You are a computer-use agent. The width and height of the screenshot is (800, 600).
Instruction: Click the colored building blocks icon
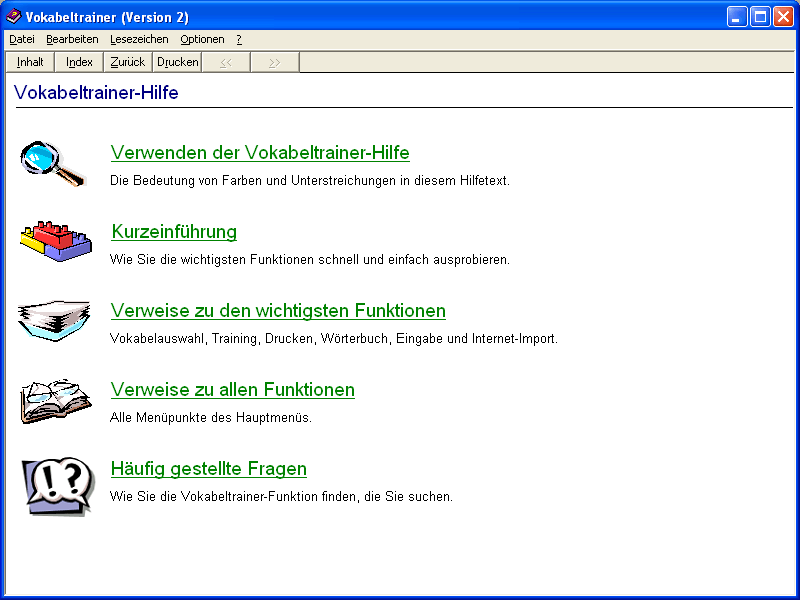pyautogui.click(x=56, y=241)
